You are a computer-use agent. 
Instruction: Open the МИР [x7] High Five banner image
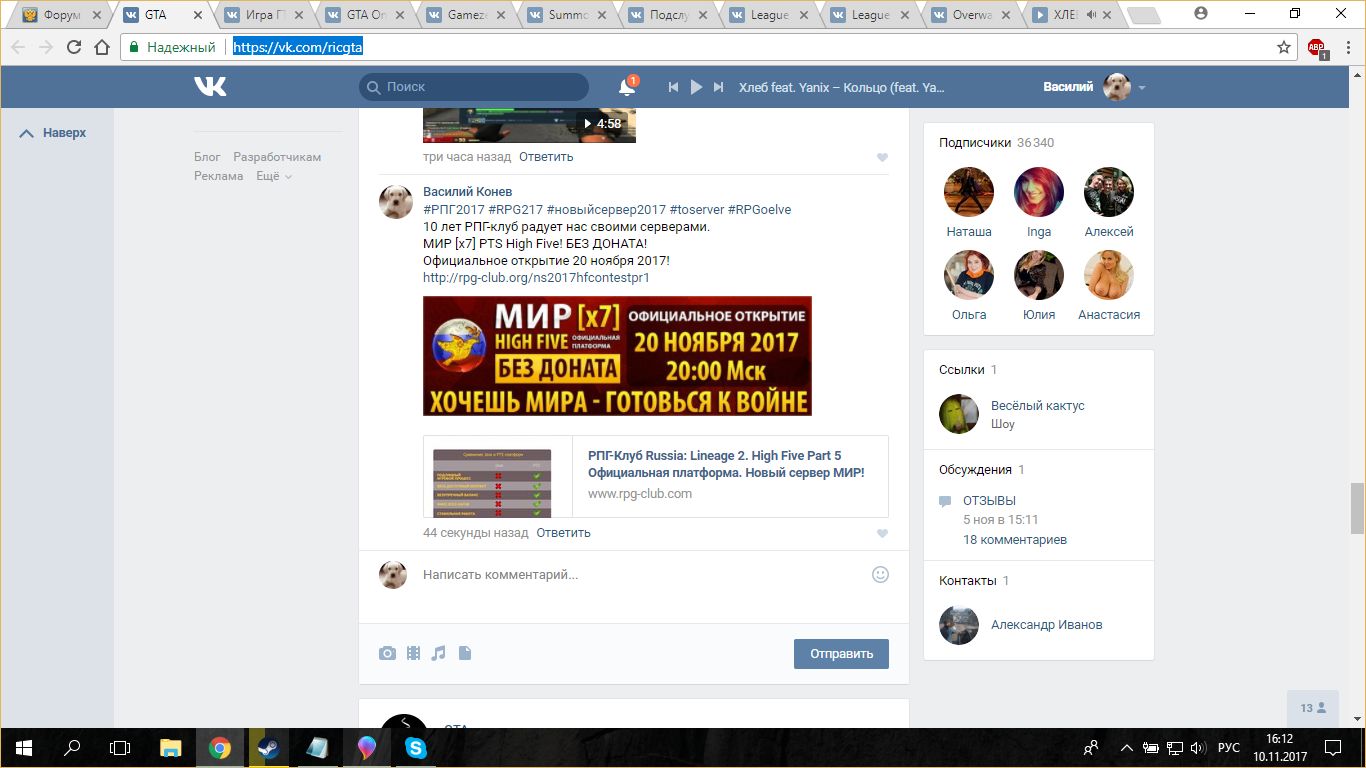click(x=617, y=356)
